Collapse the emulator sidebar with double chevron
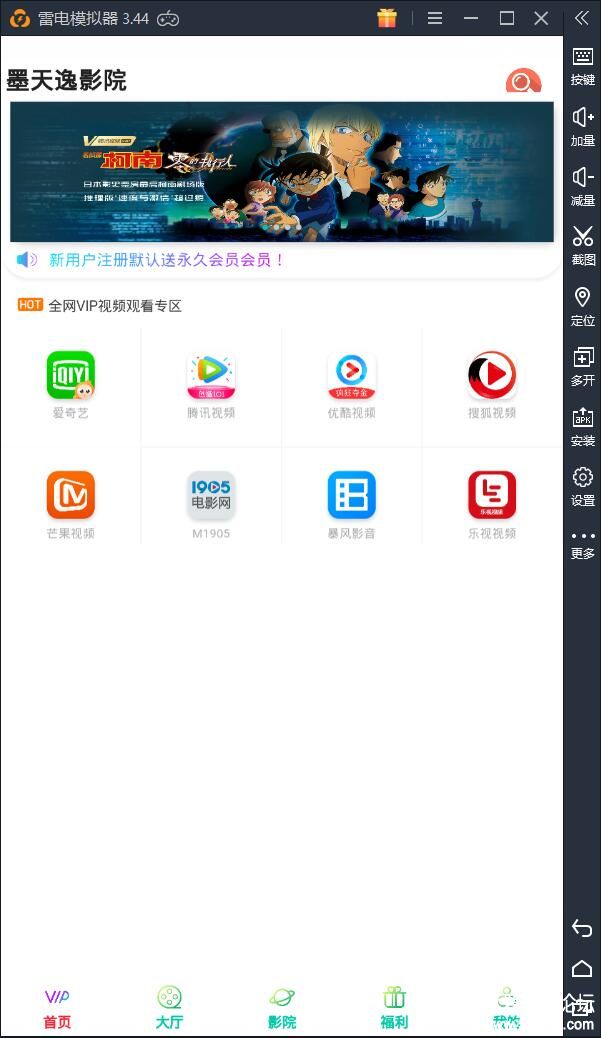 [x=582, y=18]
